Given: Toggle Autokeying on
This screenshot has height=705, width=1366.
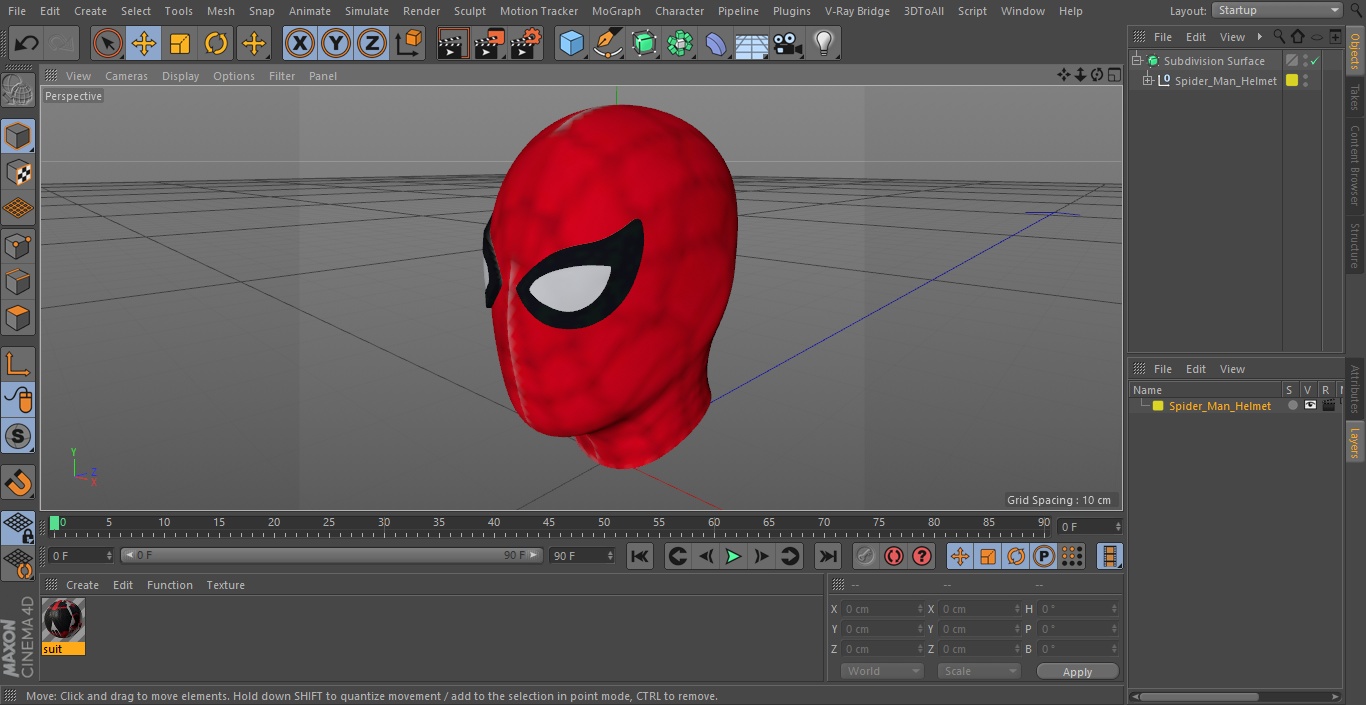Looking at the screenshot, I should tap(894, 556).
